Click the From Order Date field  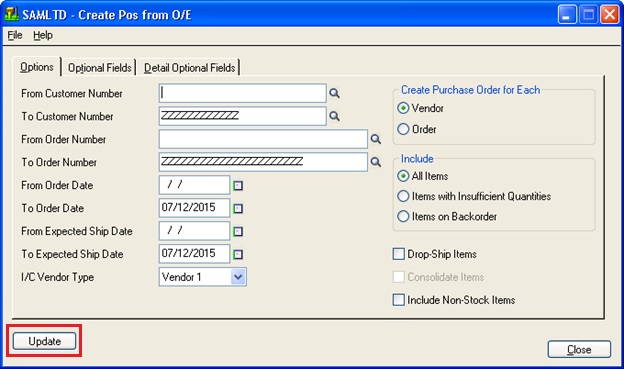click(194, 185)
